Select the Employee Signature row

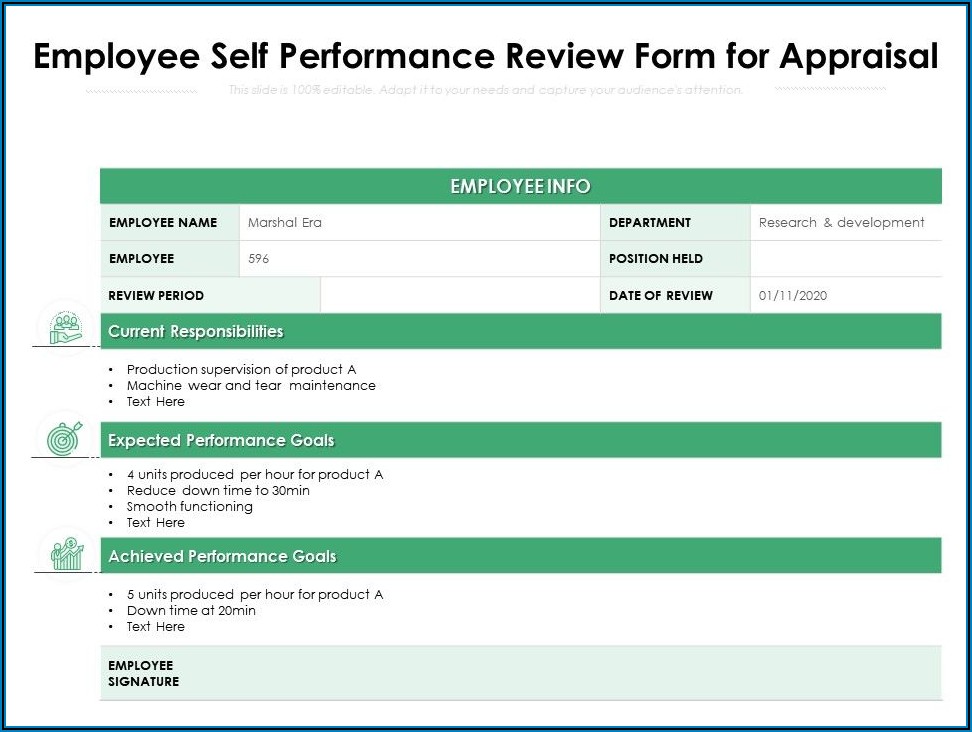520,673
